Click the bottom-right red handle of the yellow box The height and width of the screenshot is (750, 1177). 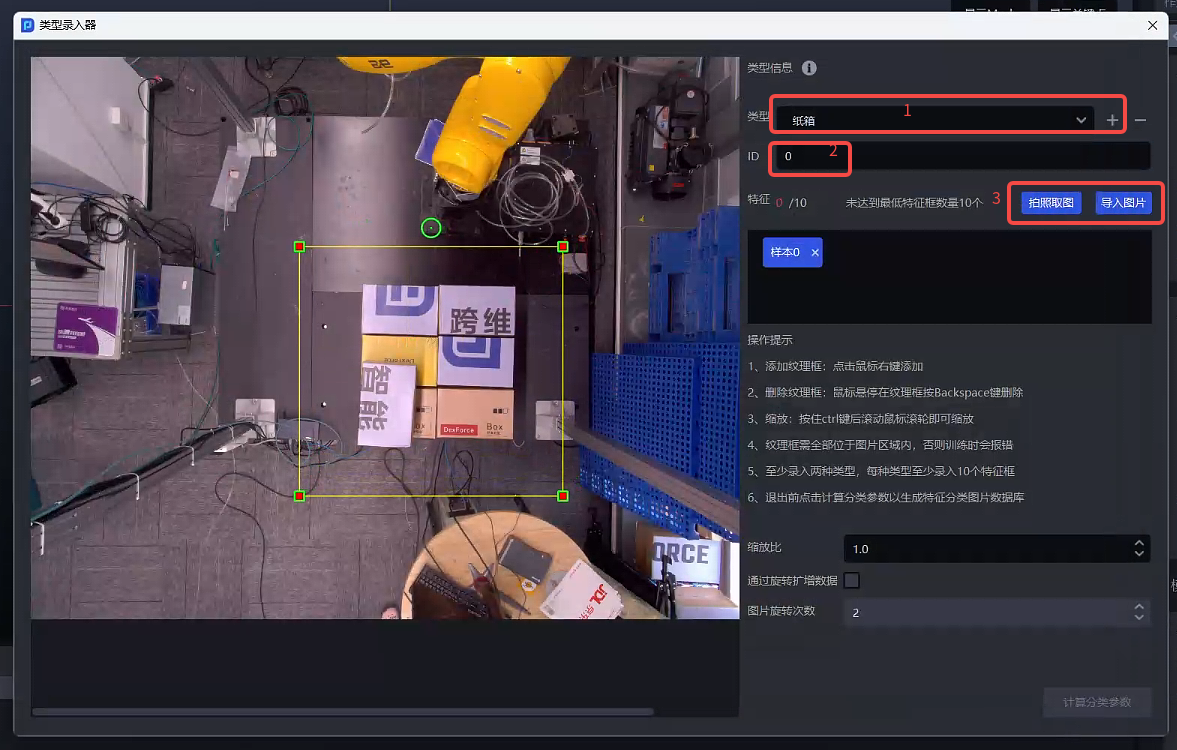(x=562, y=496)
